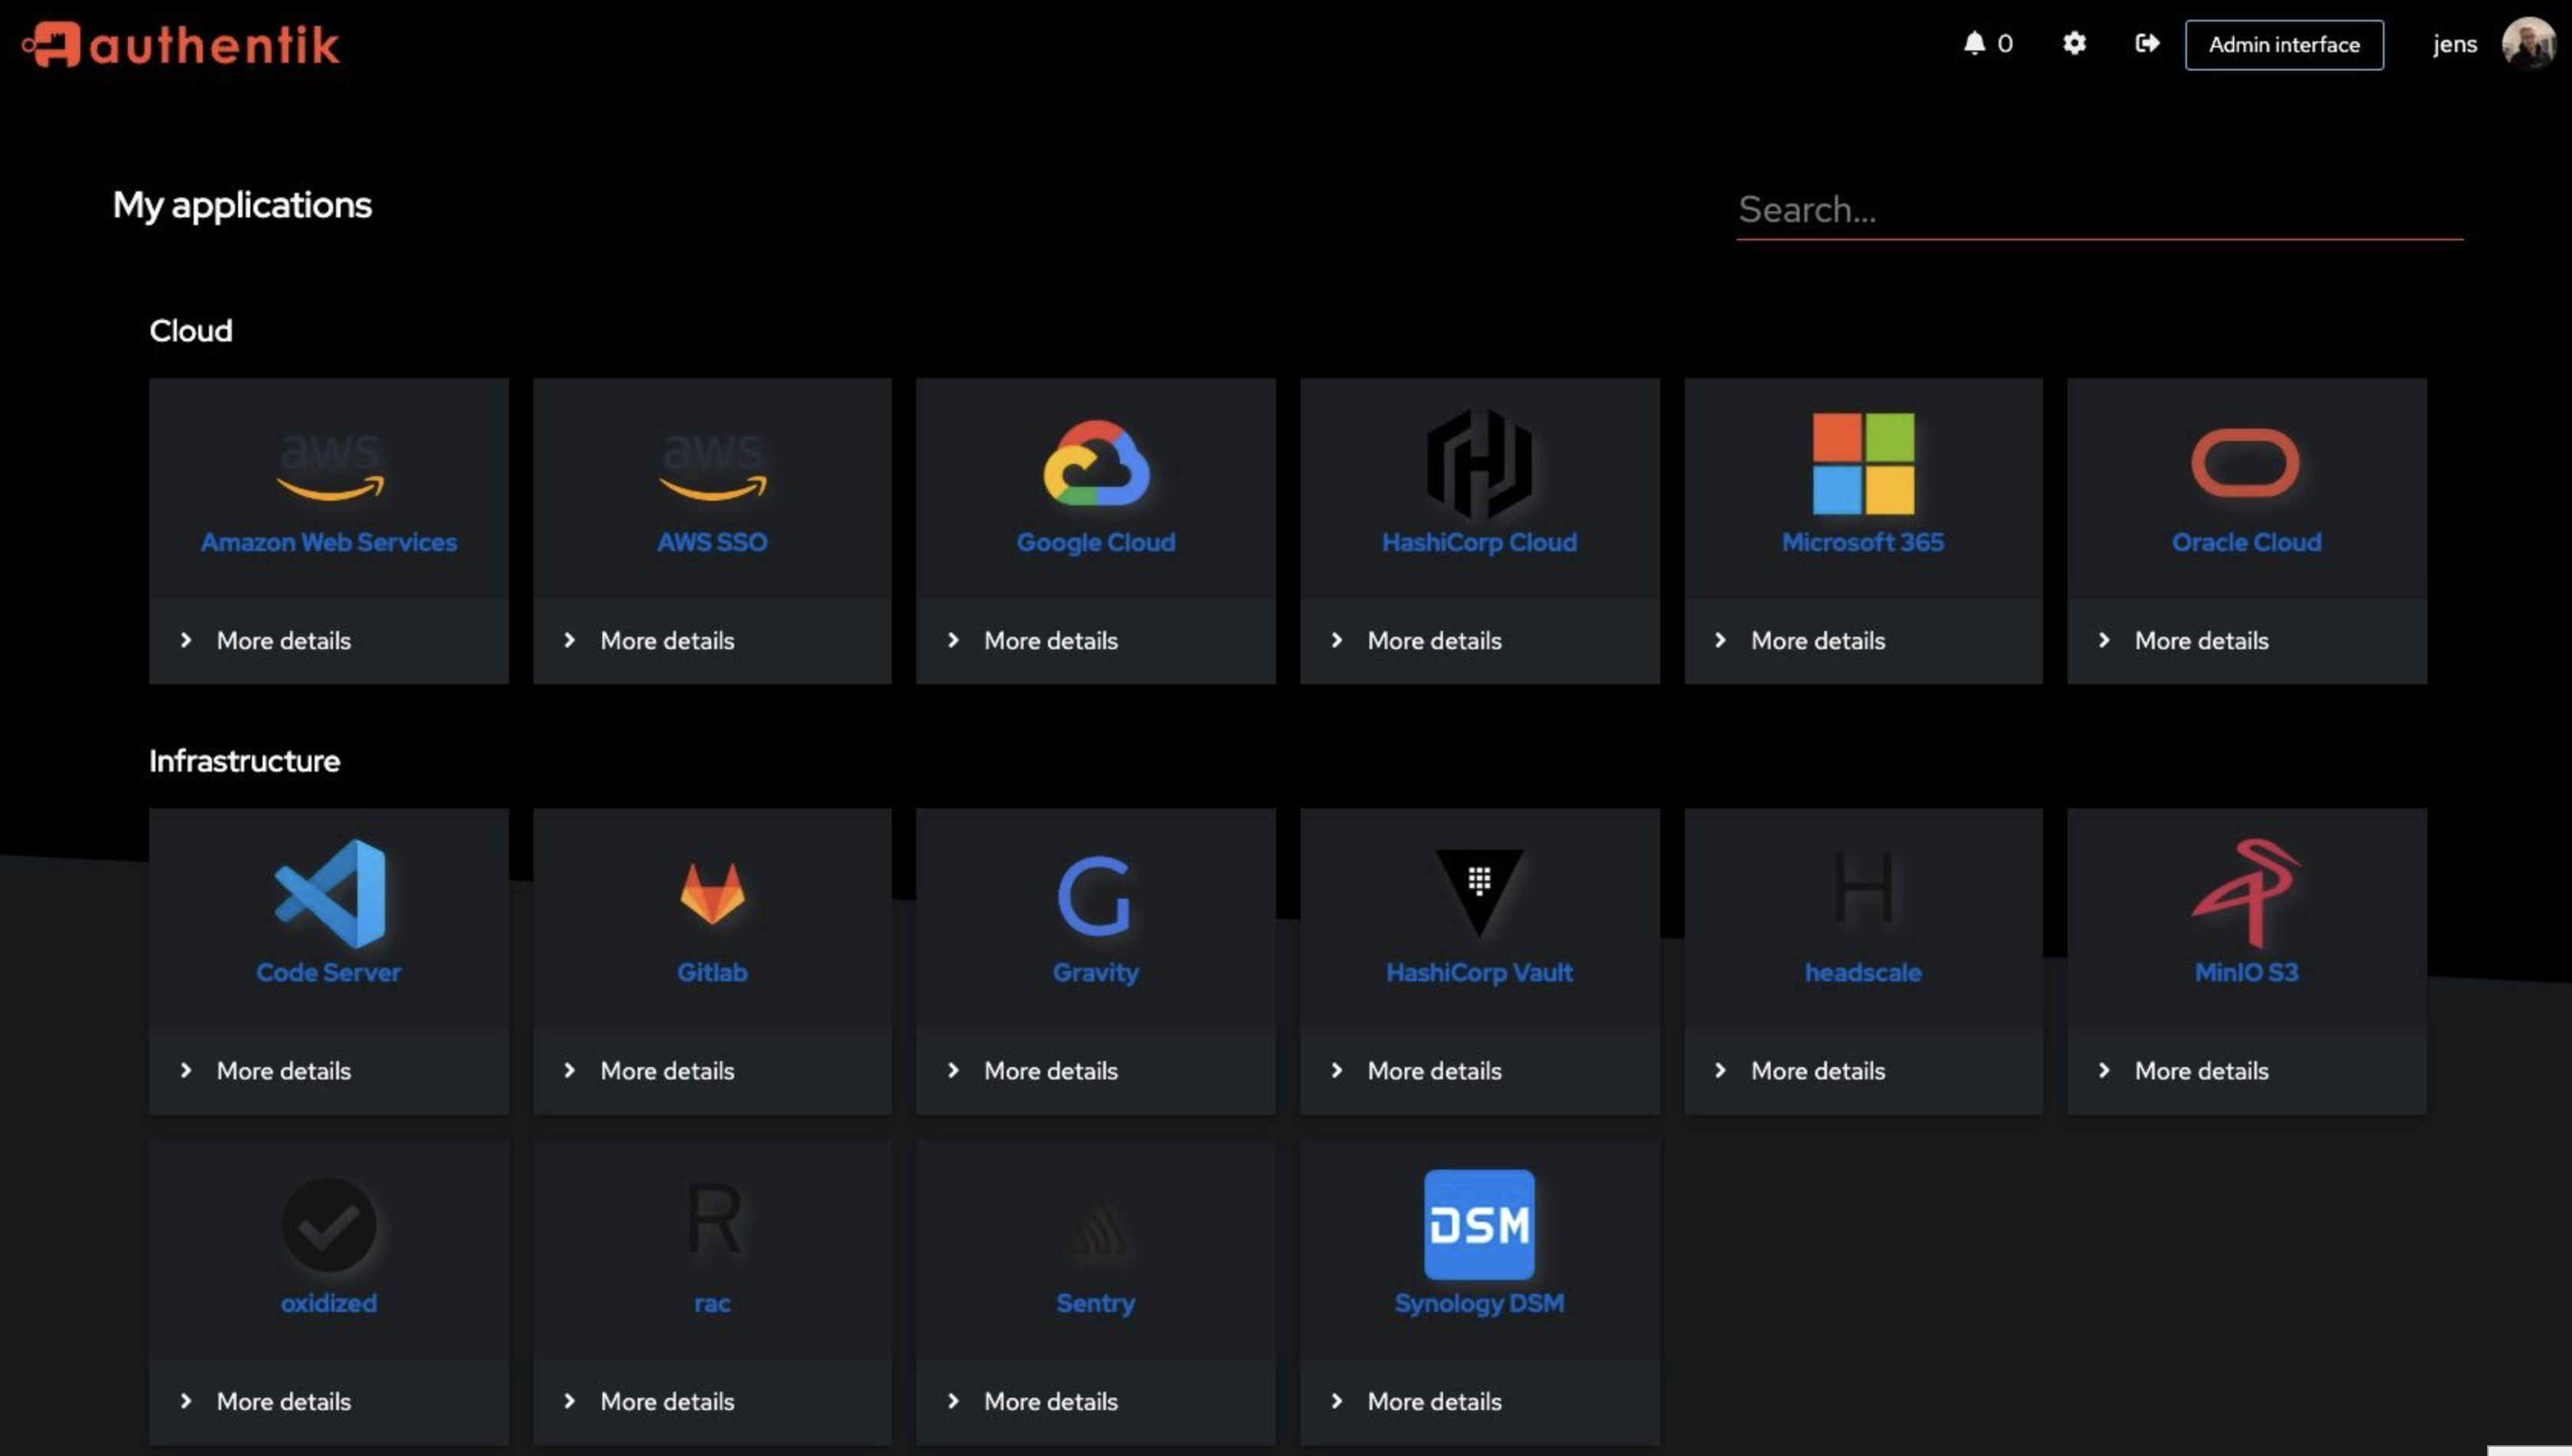2572x1456 pixels.
Task: Show More details for MinIO S3
Action: tap(2246, 1070)
